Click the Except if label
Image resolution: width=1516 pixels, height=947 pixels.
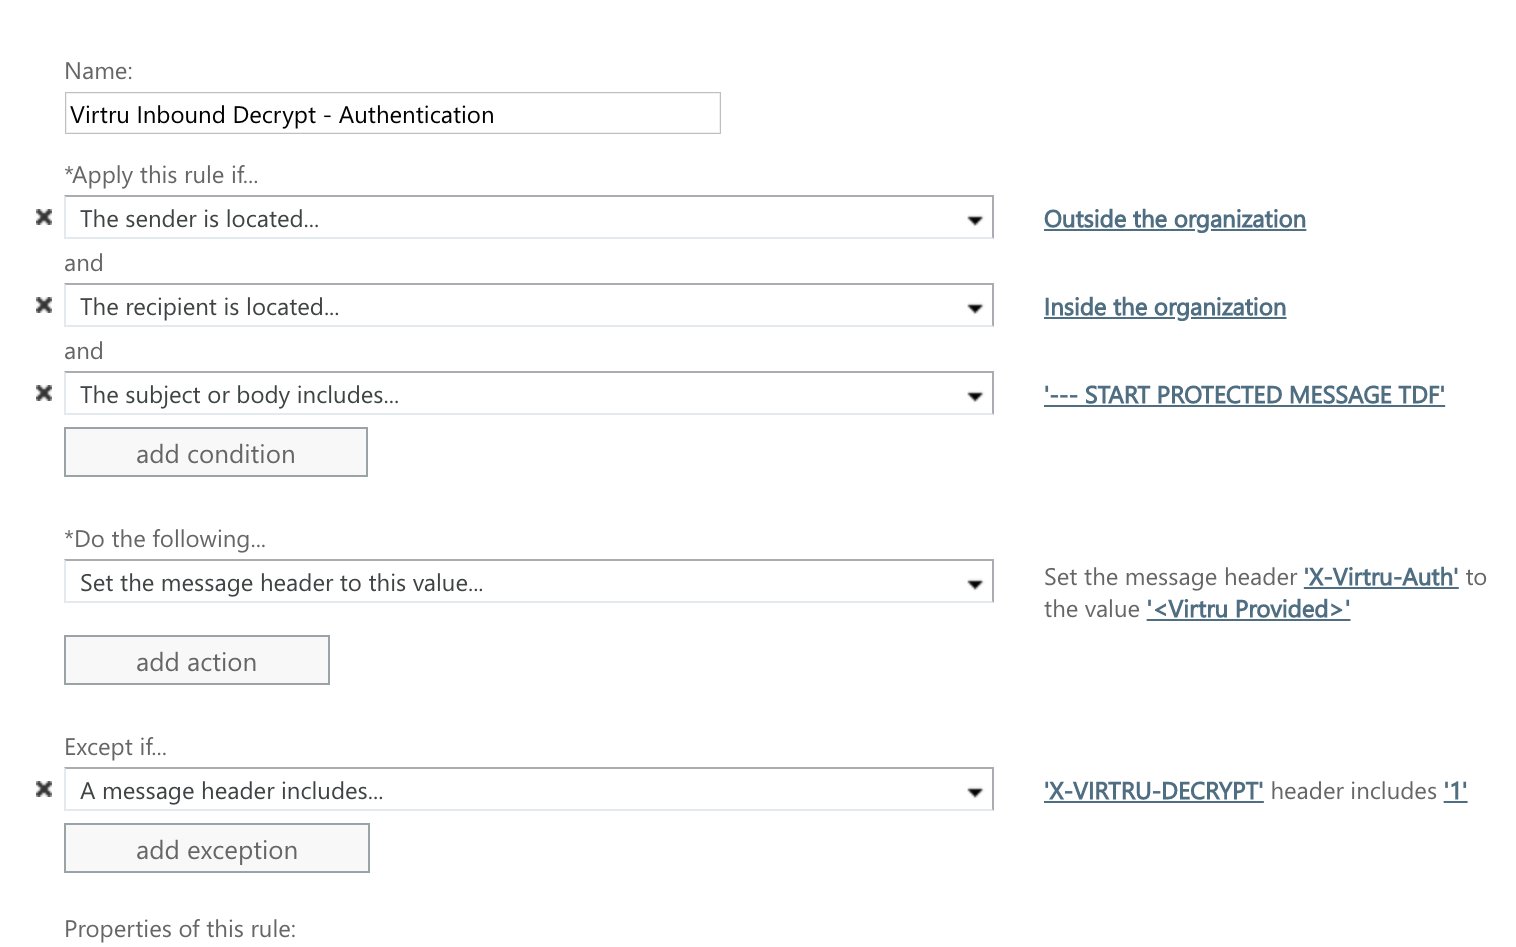coord(115,747)
